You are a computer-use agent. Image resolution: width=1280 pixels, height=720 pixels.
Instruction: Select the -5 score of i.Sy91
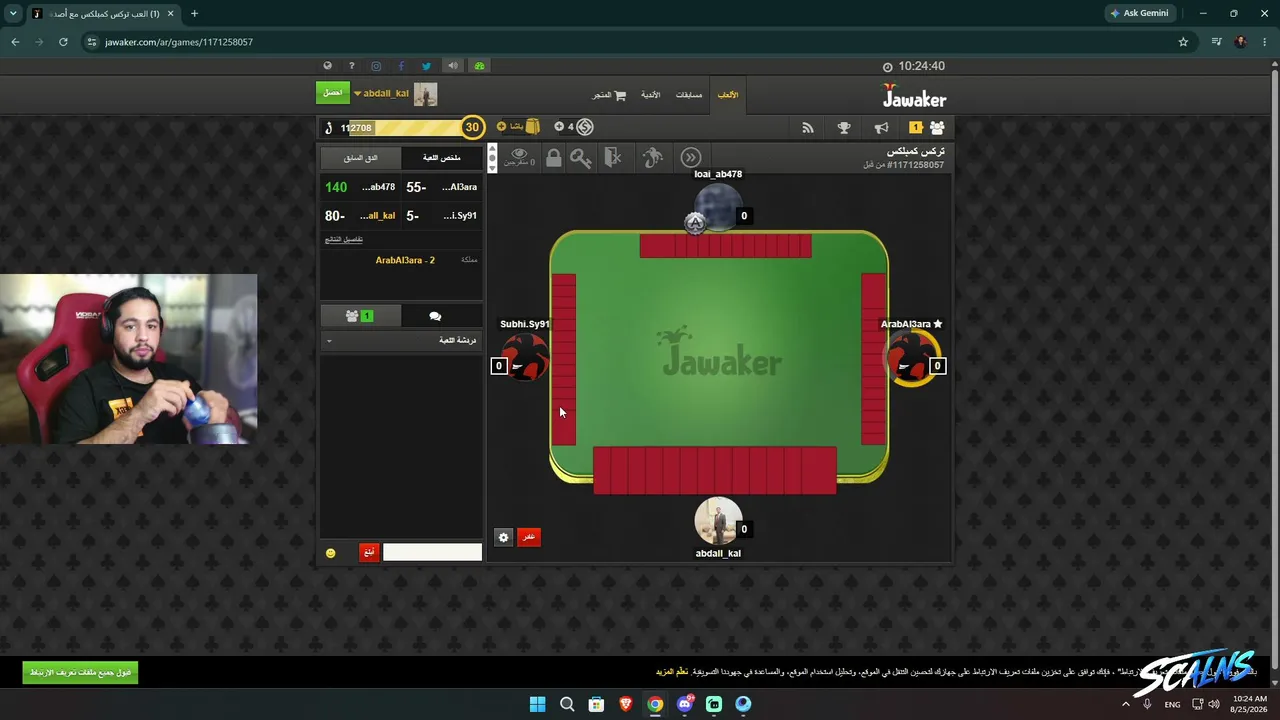(412, 215)
